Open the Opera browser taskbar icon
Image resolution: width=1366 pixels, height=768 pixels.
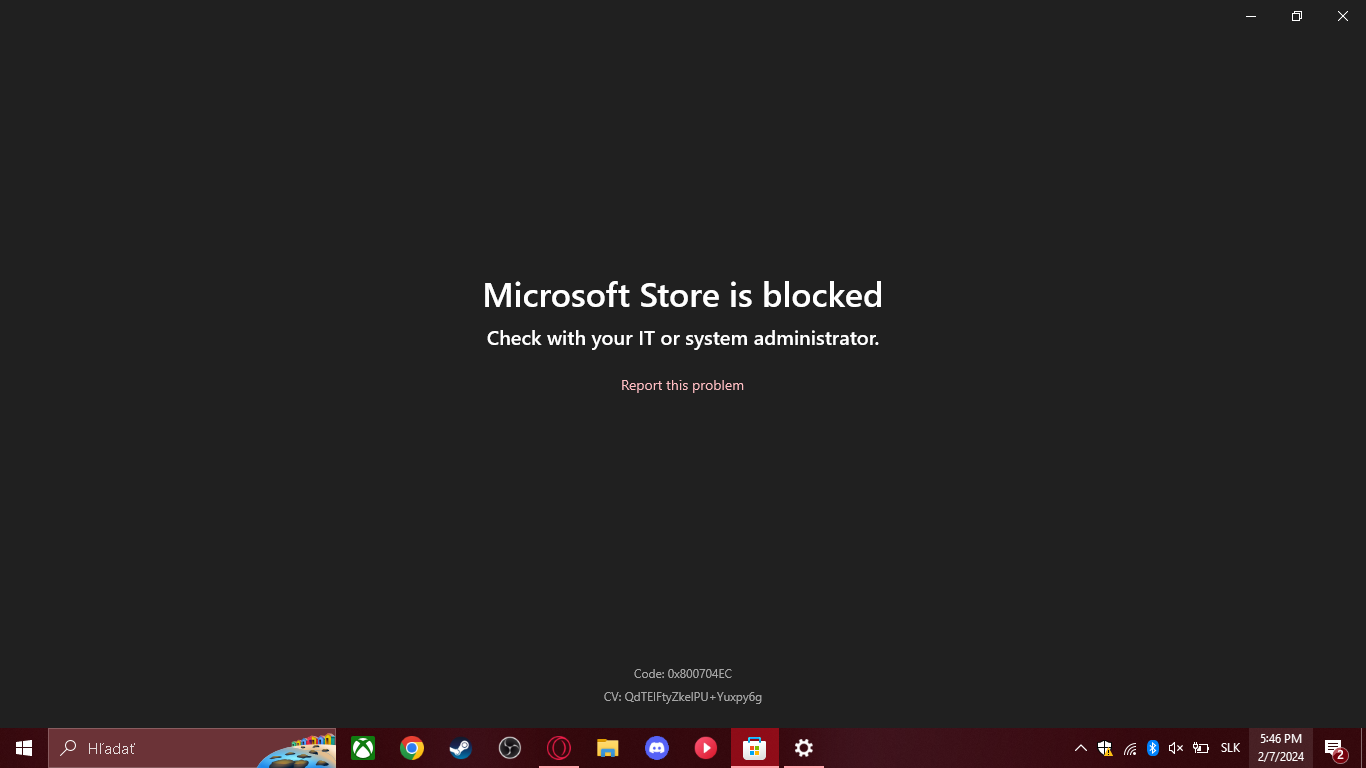pyautogui.click(x=559, y=748)
